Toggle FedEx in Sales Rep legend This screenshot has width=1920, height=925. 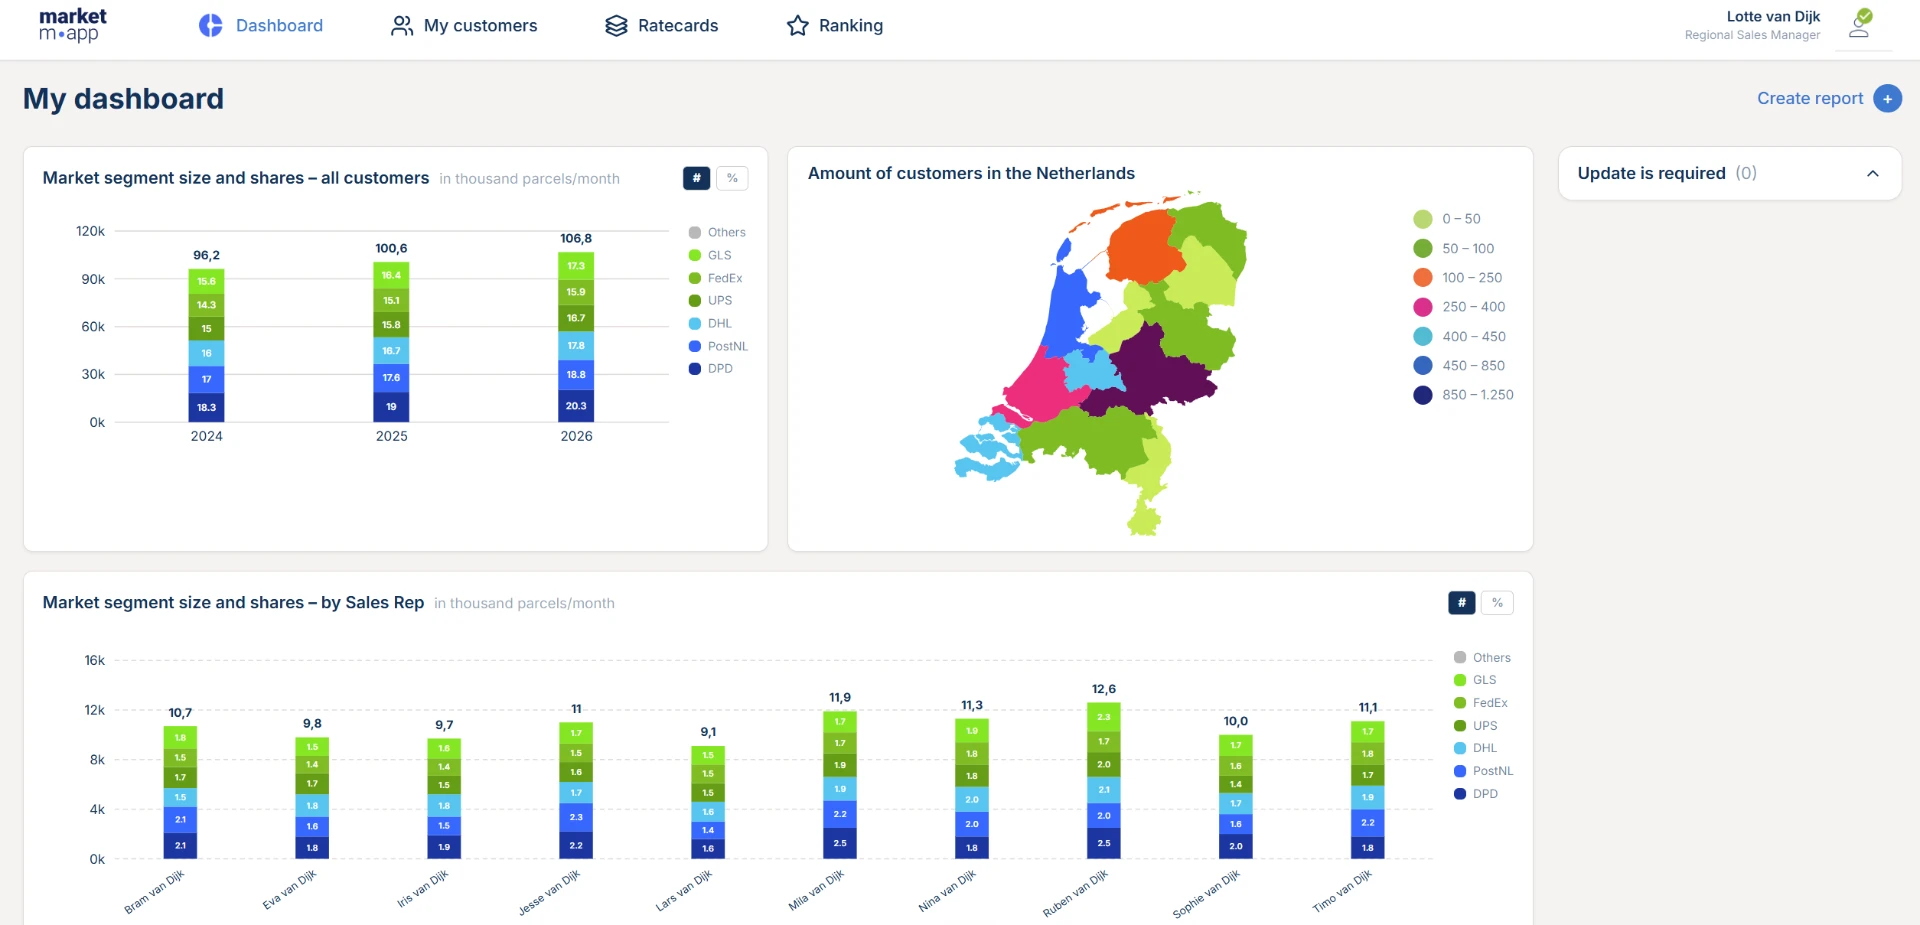click(x=1480, y=703)
